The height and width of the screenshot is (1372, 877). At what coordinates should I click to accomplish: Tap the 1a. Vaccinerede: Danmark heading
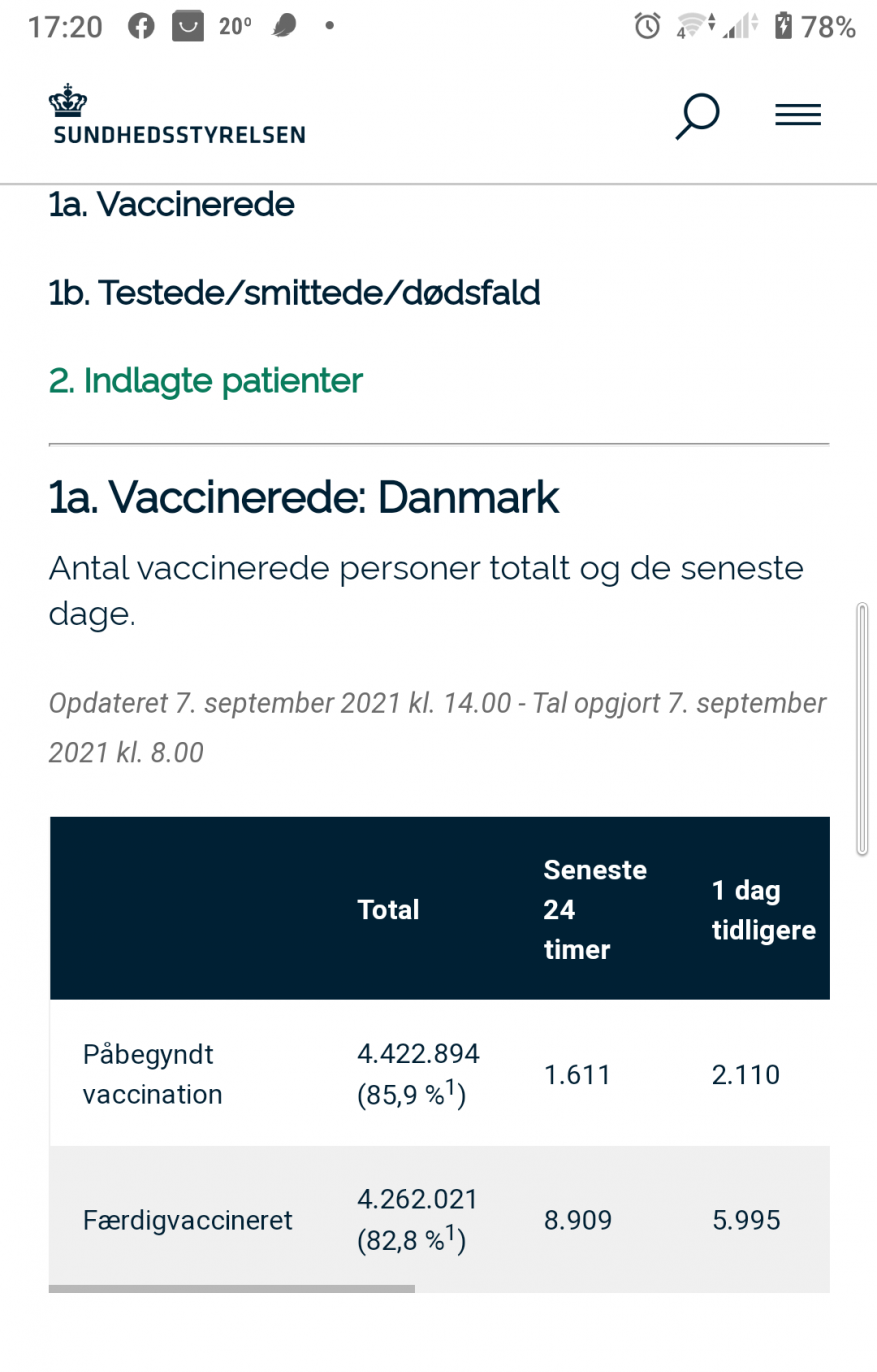pos(304,497)
